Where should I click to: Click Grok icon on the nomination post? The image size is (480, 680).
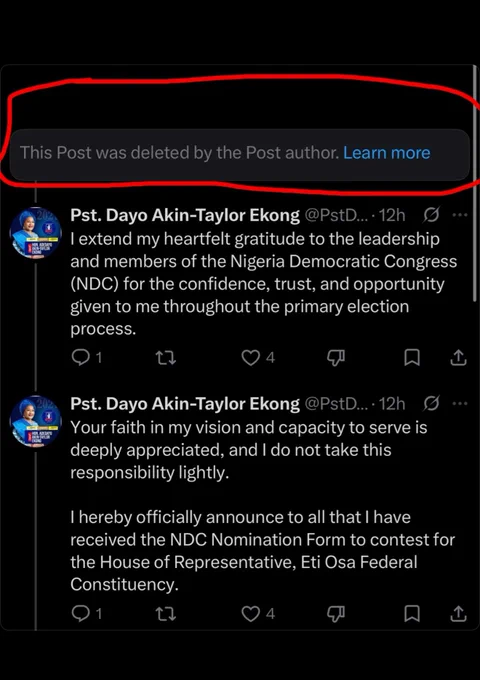(x=431, y=404)
